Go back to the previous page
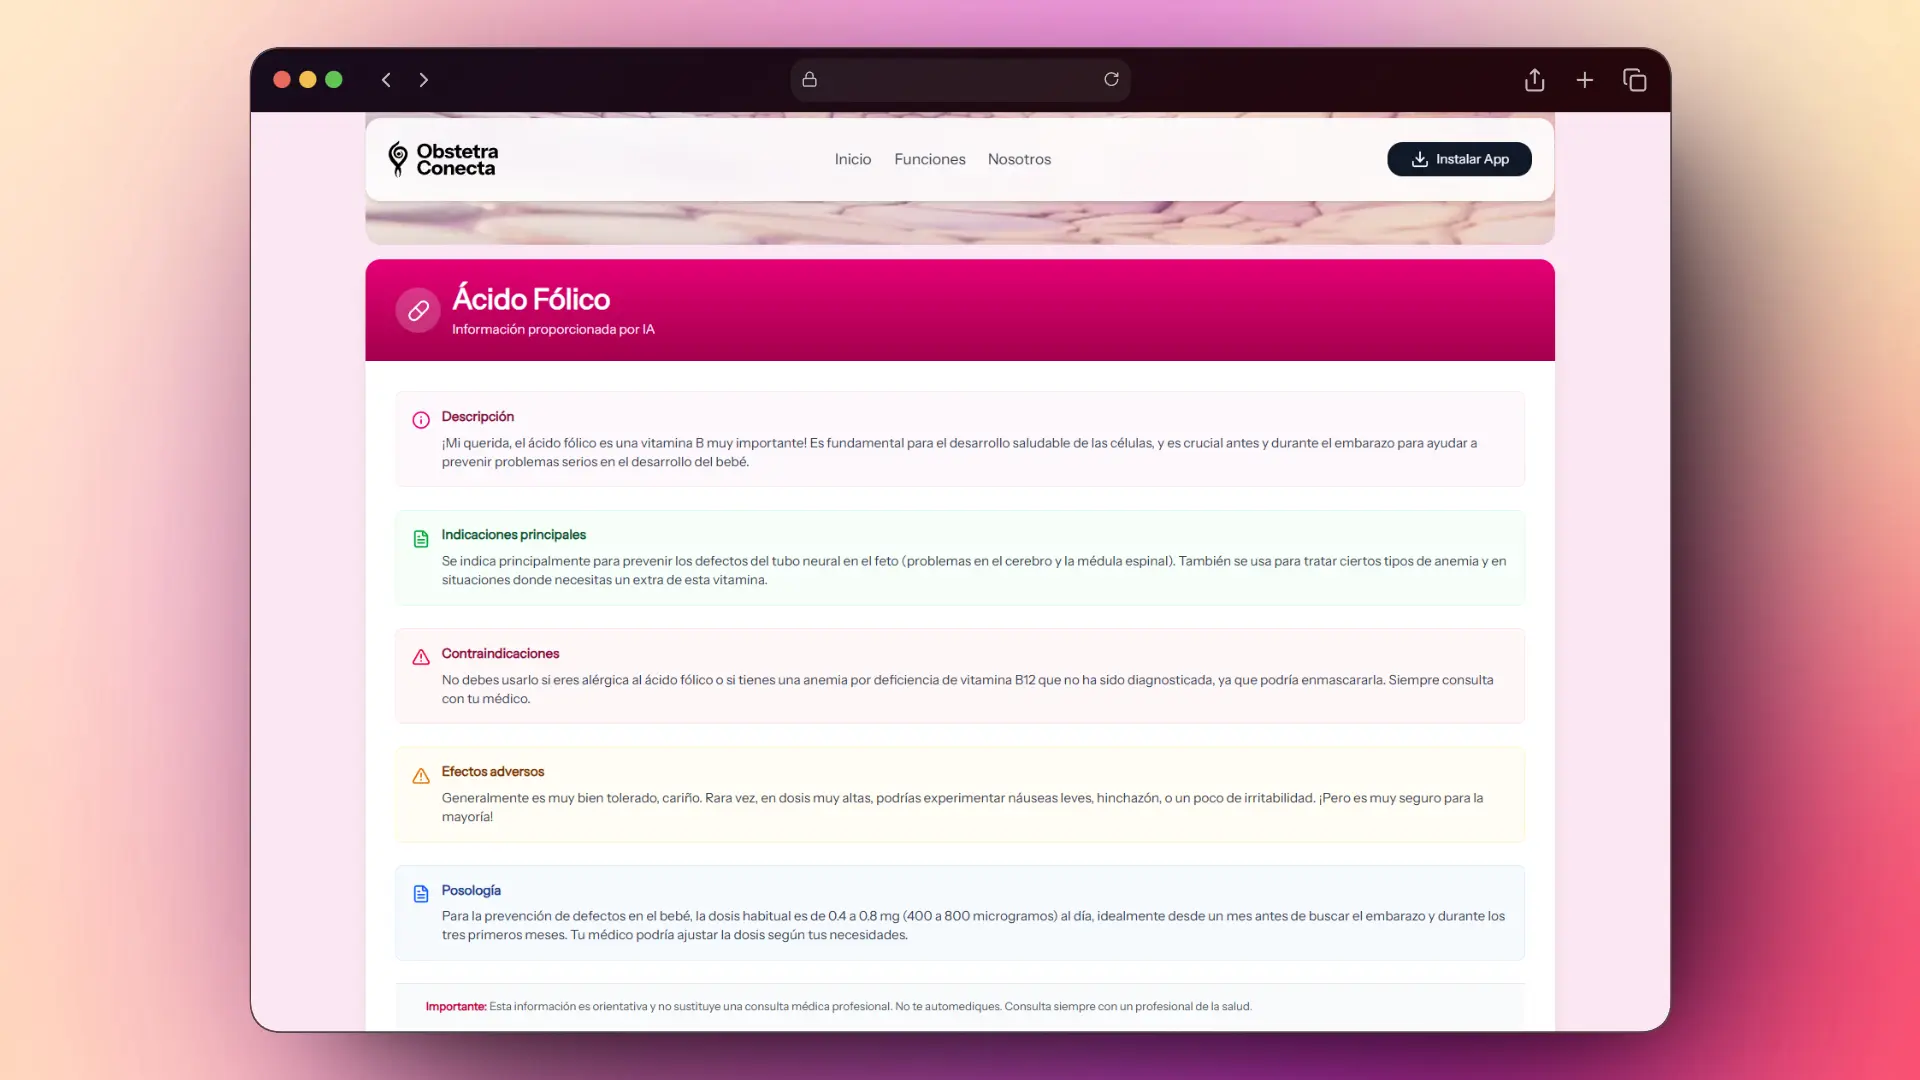Image resolution: width=1920 pixels, height=1080 pixels. [386, 80]
